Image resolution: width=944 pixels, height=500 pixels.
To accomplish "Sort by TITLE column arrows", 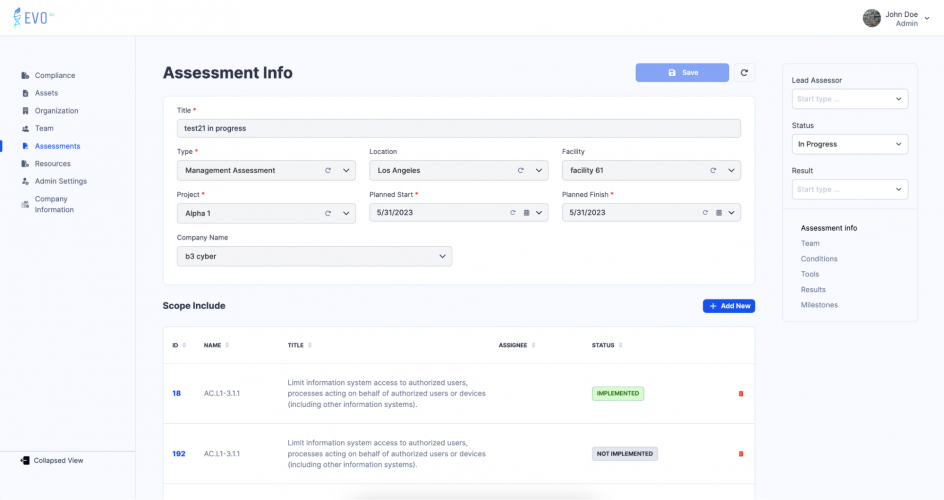I will coord(309,345).
